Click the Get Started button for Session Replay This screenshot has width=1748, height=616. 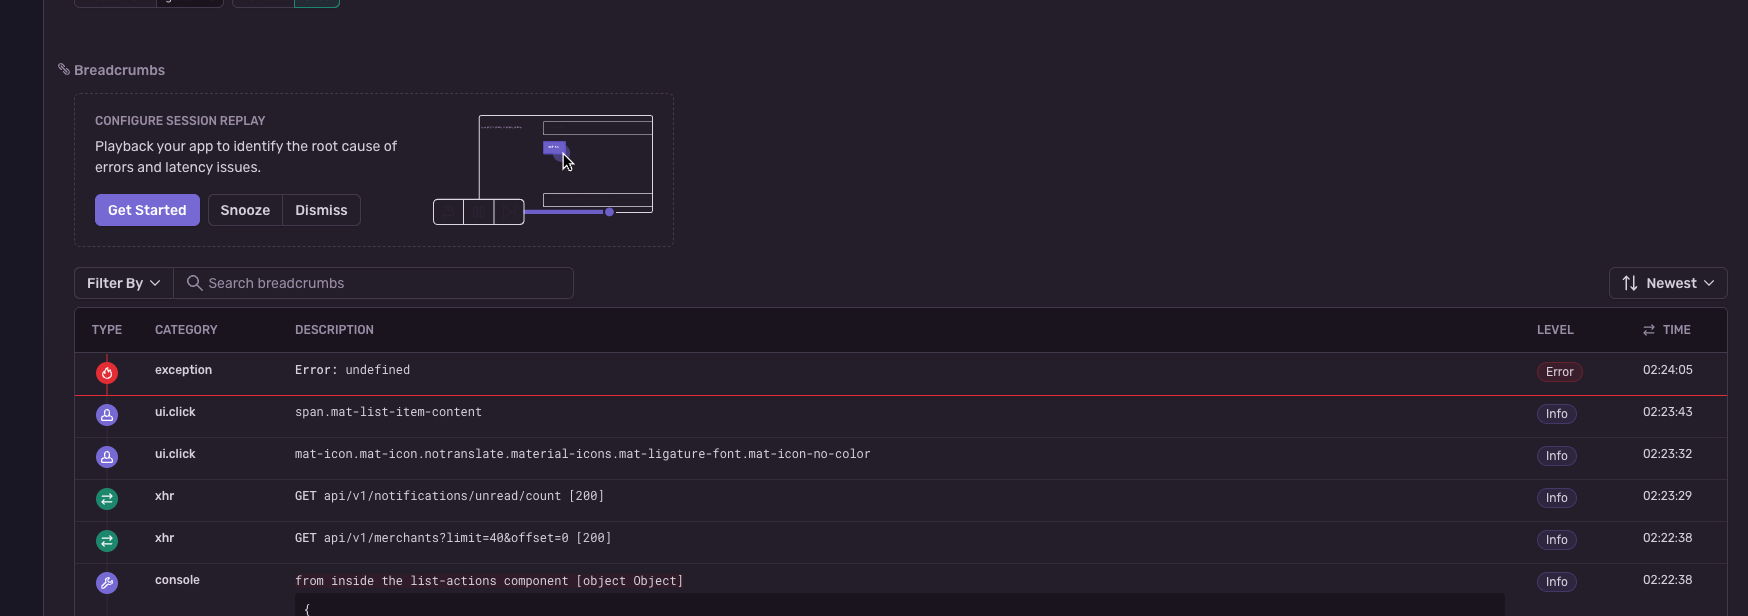click(x=147, y=210)
